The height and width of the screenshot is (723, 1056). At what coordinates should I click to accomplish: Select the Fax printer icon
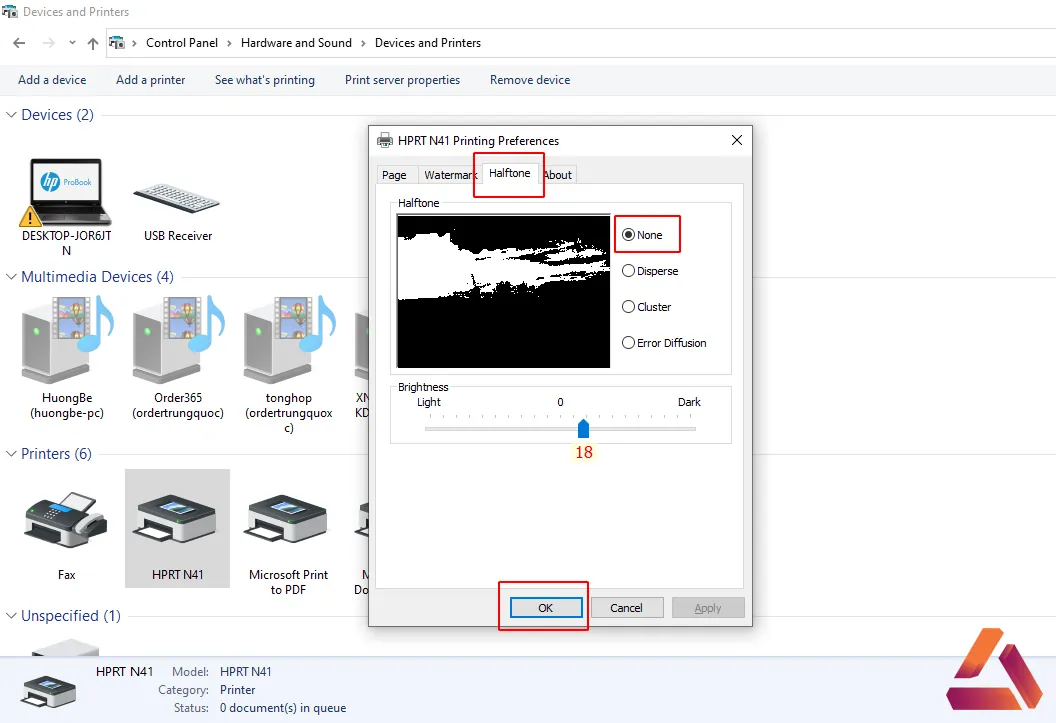tap(66, 520)
